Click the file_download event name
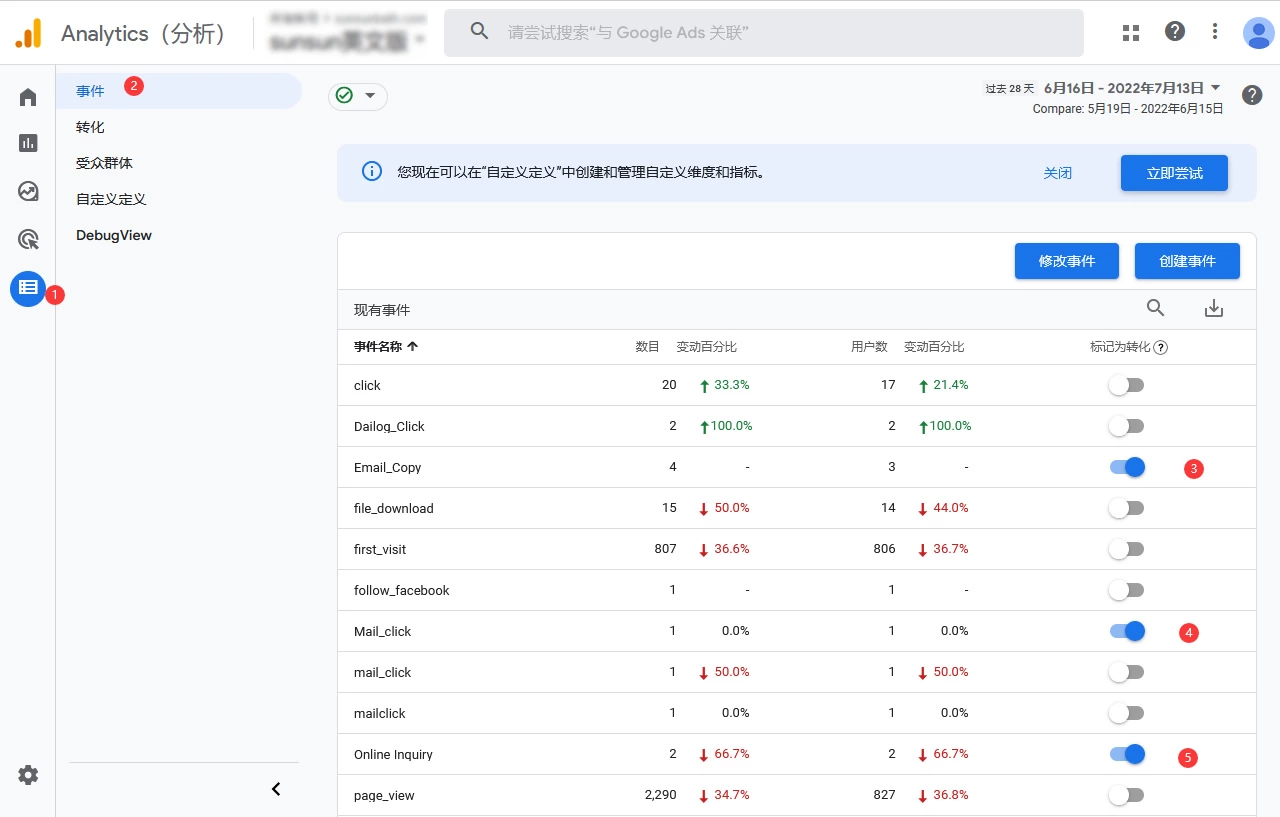 click(x=393, y=508)
